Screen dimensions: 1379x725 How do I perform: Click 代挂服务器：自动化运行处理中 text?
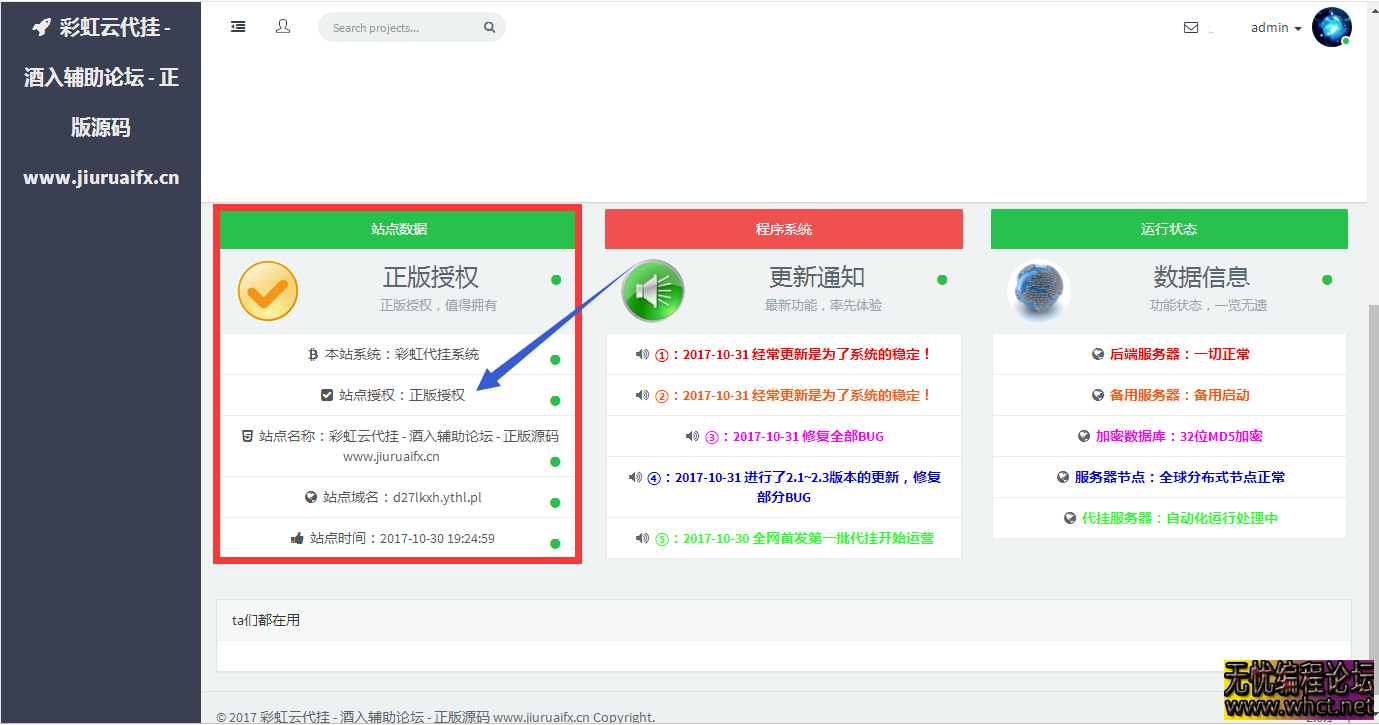point(1180,518)
